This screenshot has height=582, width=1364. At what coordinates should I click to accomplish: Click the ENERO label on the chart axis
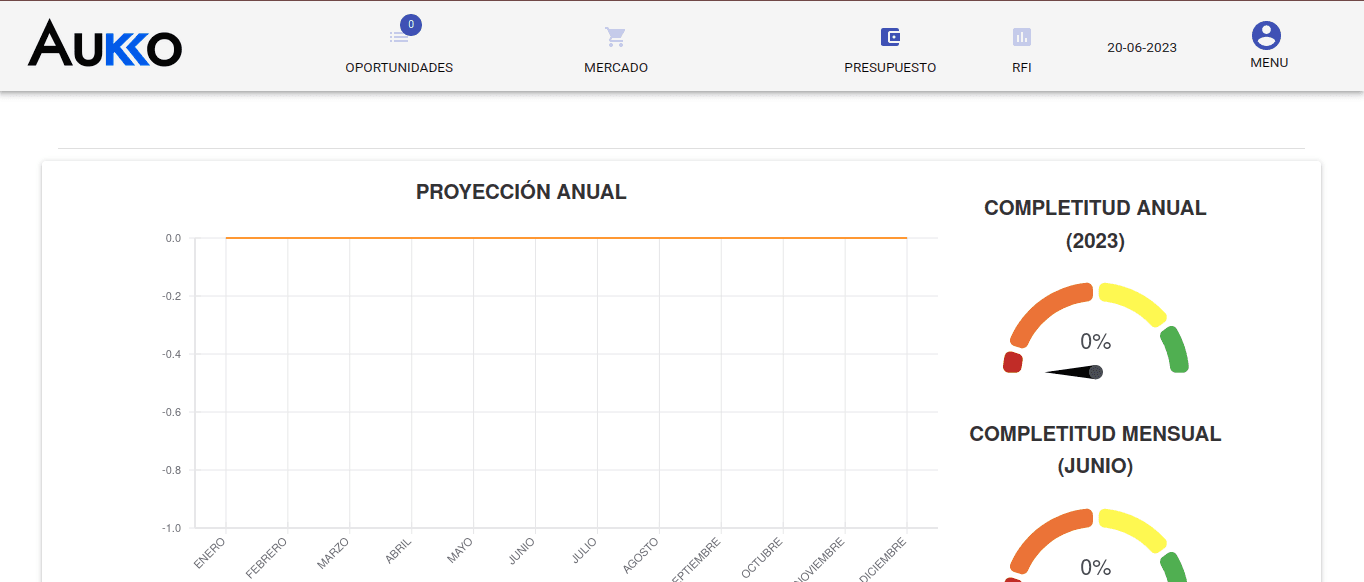tap(210, 553)
